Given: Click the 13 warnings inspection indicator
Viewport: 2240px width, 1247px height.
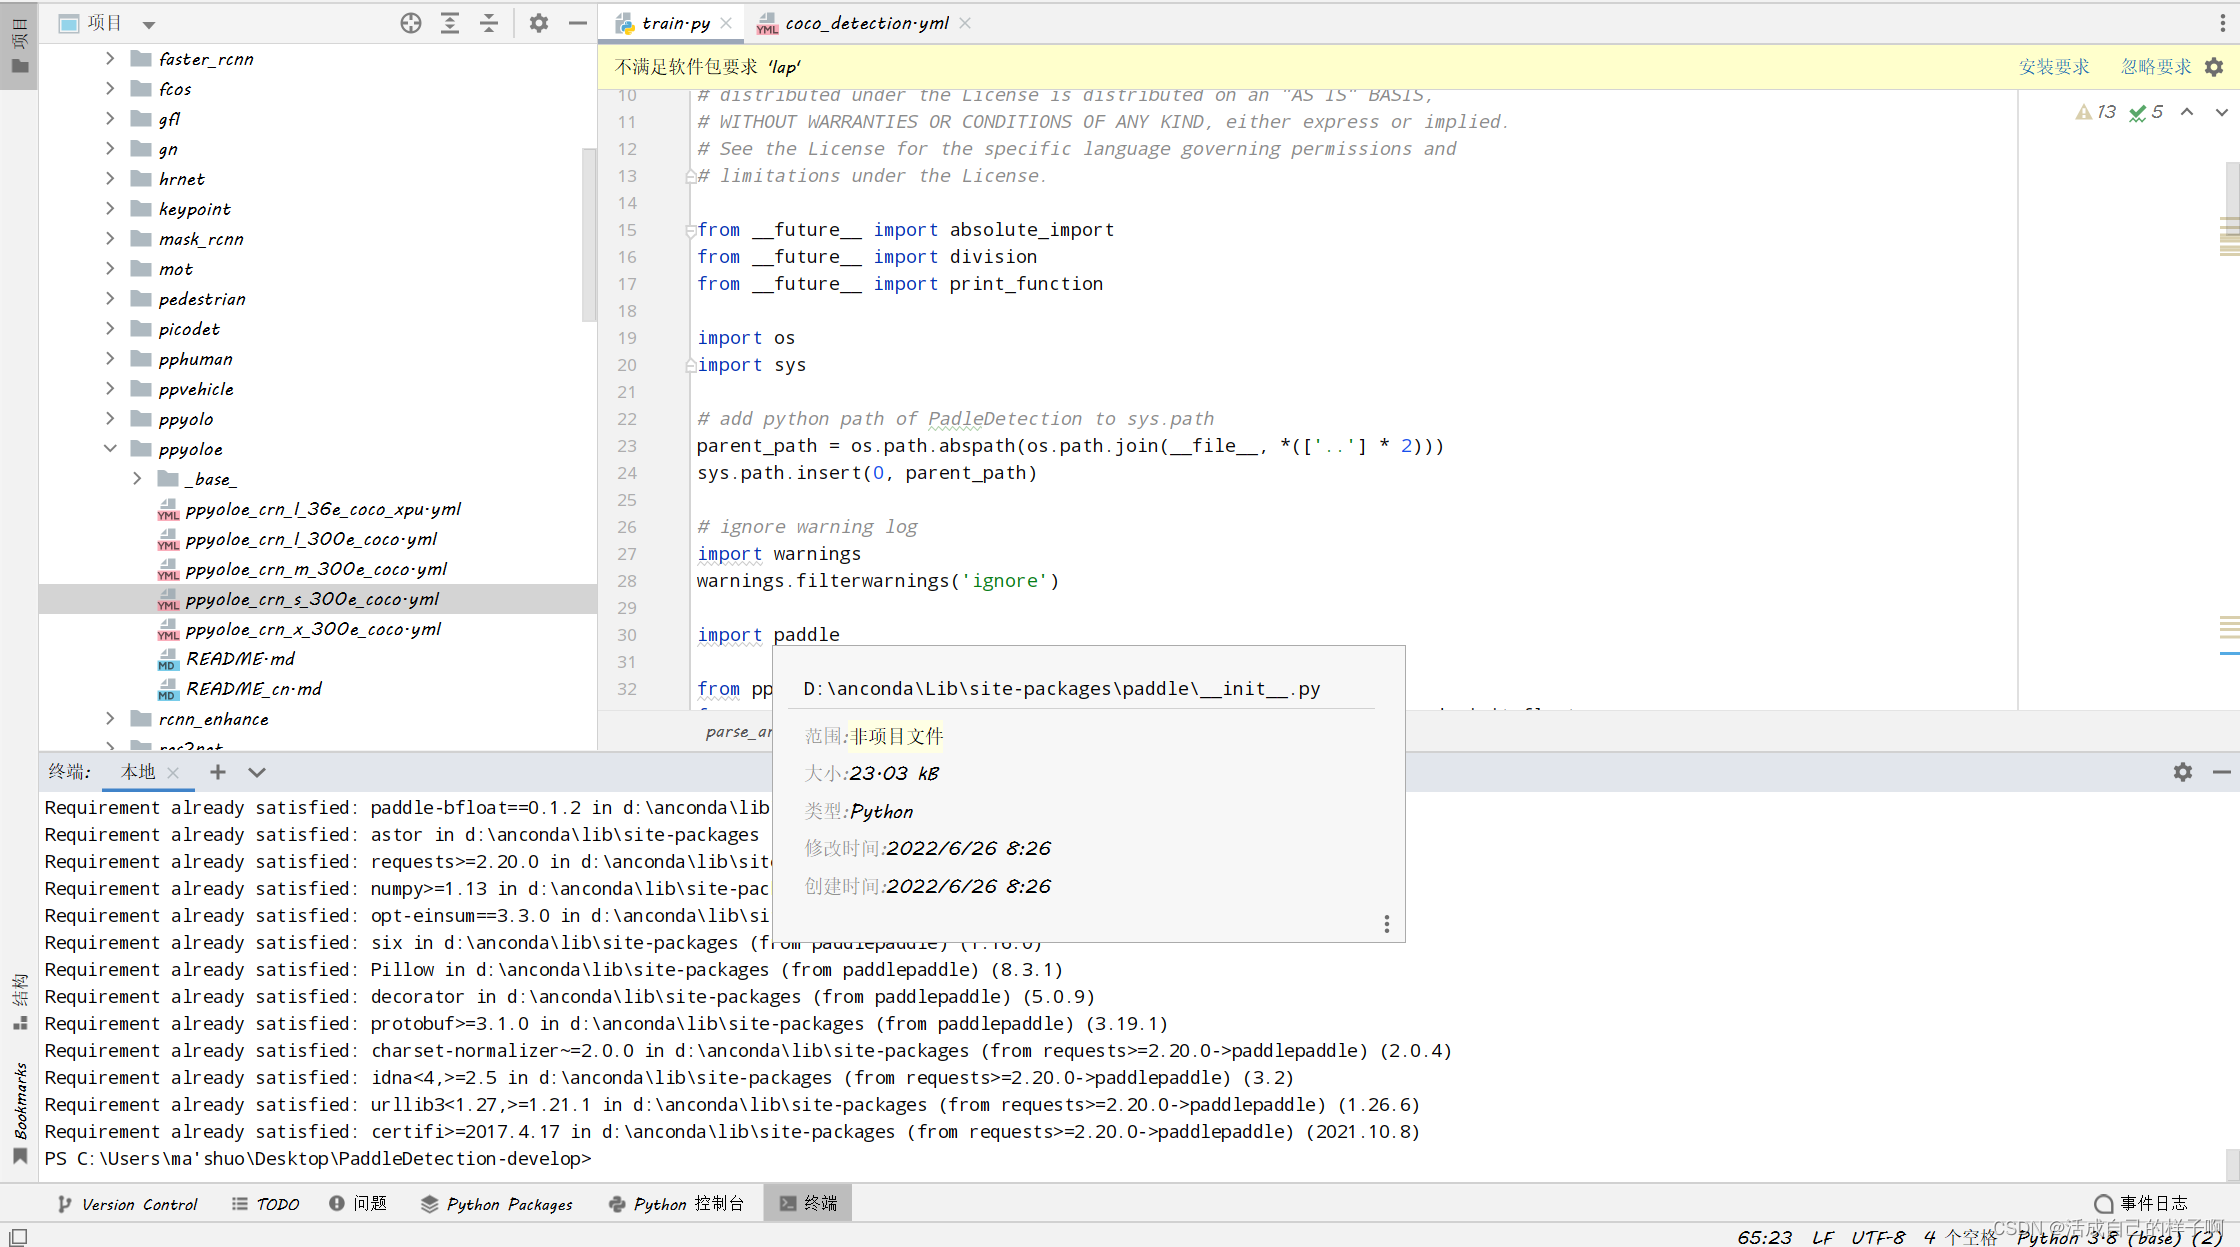Looking at the screenshot, I should [x=2094, y=112].
